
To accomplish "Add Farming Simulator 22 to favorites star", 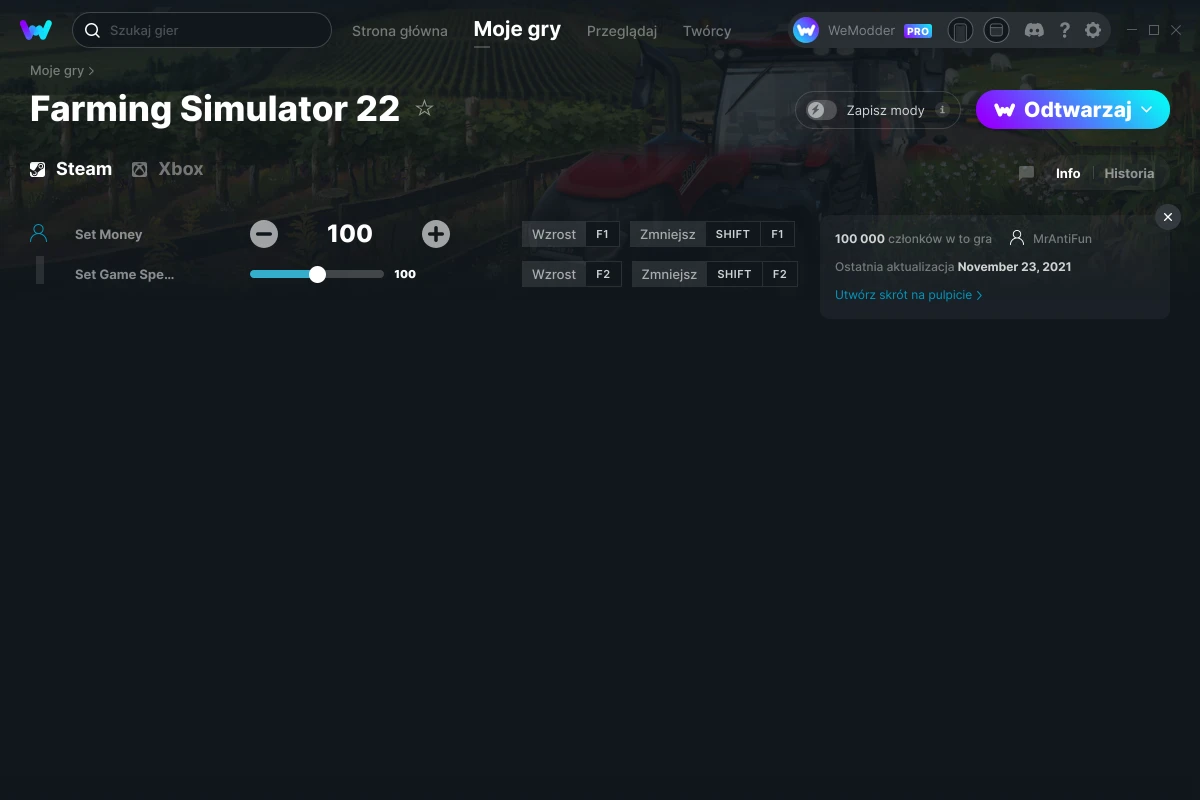I will (424, 108).
